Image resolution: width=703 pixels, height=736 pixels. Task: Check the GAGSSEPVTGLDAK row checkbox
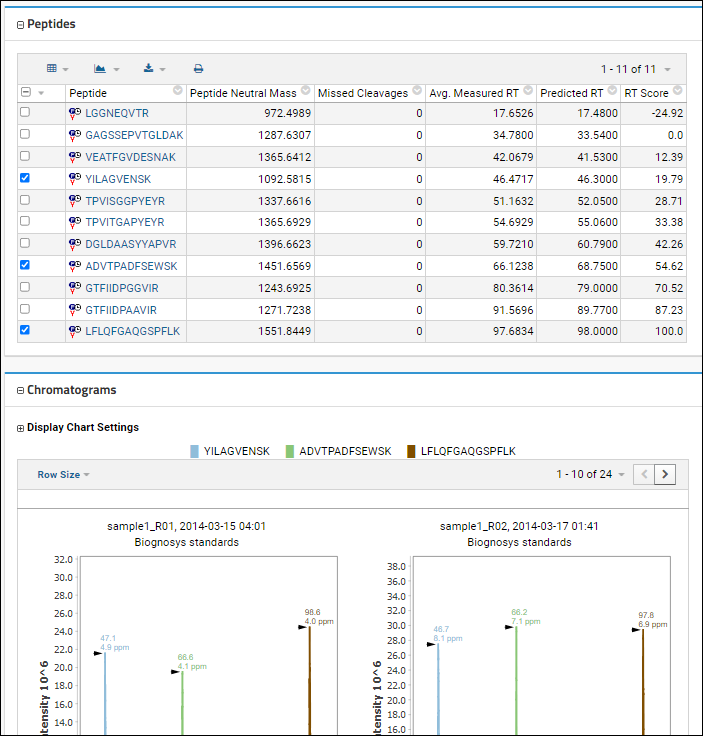pos(25,134)
